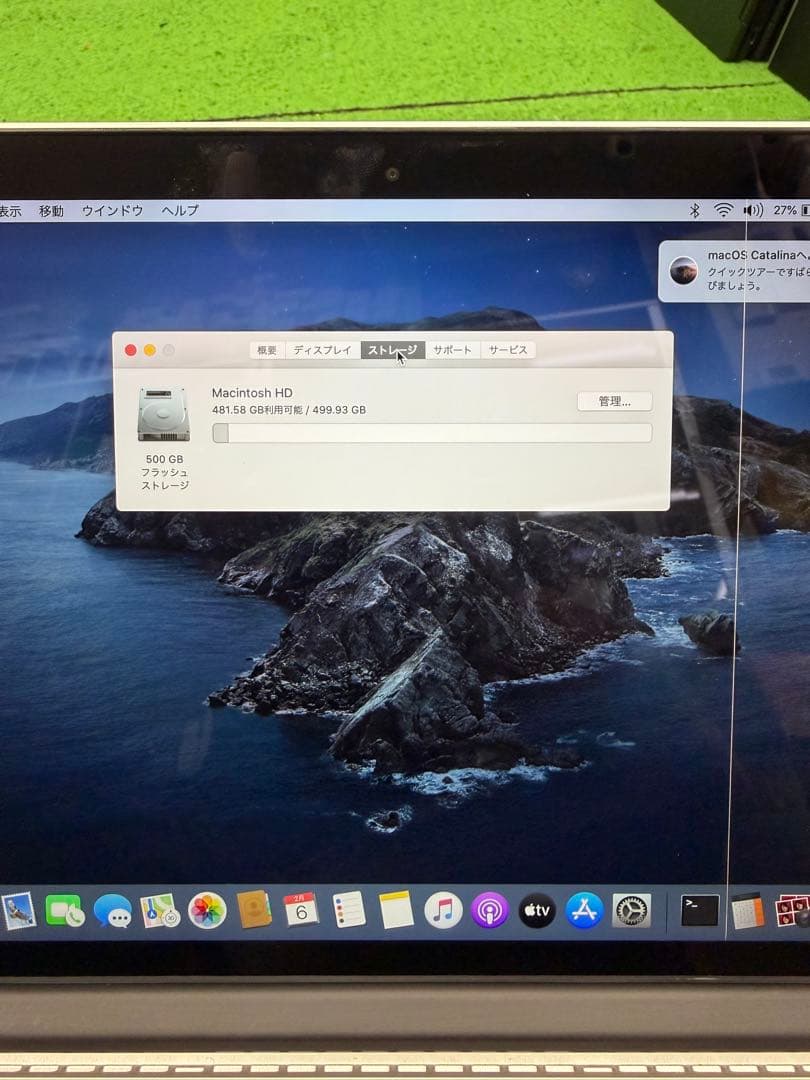Screen dimensions: 810x1080
Task: Open the ヘルプ menu
Action: (180, 211)
